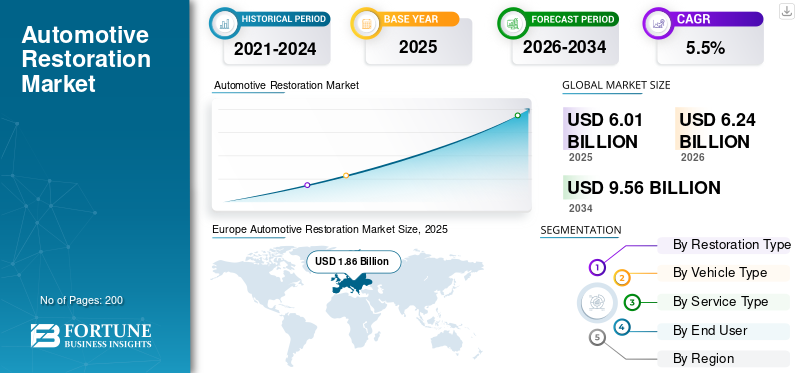Click the CAGR growth icon
800x373 pixels.
[657, 23]
